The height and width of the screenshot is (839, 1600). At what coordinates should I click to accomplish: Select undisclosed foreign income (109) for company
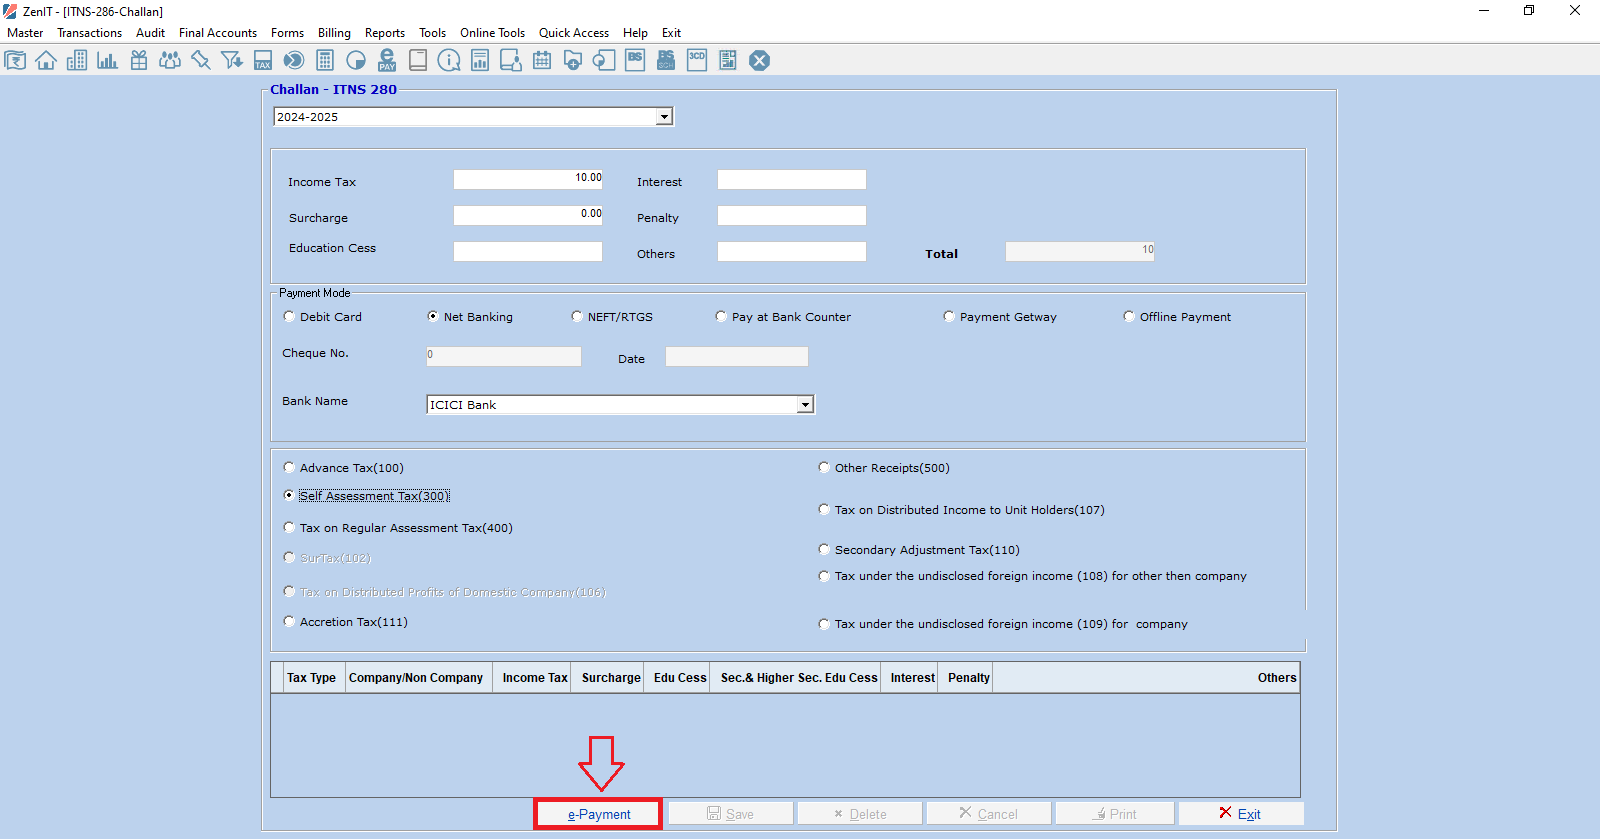[x=824, y=623]
